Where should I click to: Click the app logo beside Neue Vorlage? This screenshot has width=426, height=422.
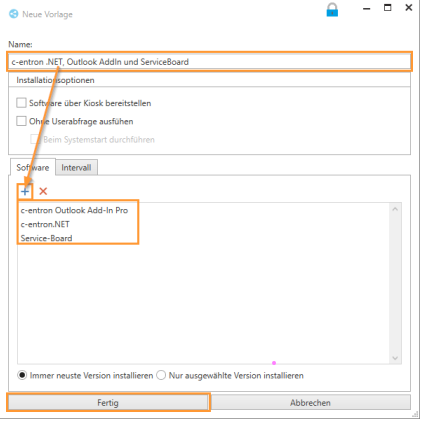tap(14, 14)
